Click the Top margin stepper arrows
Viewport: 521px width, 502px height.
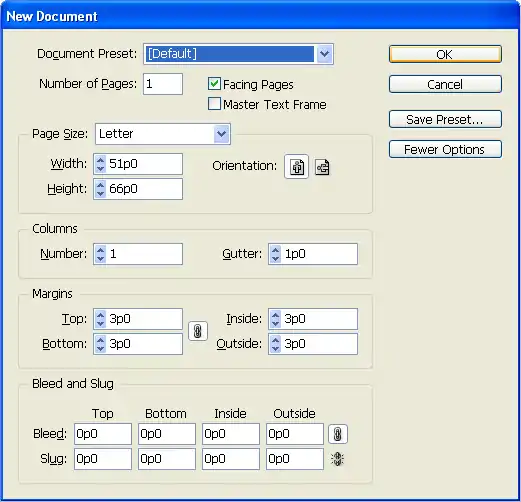click(x=100, y=319)
